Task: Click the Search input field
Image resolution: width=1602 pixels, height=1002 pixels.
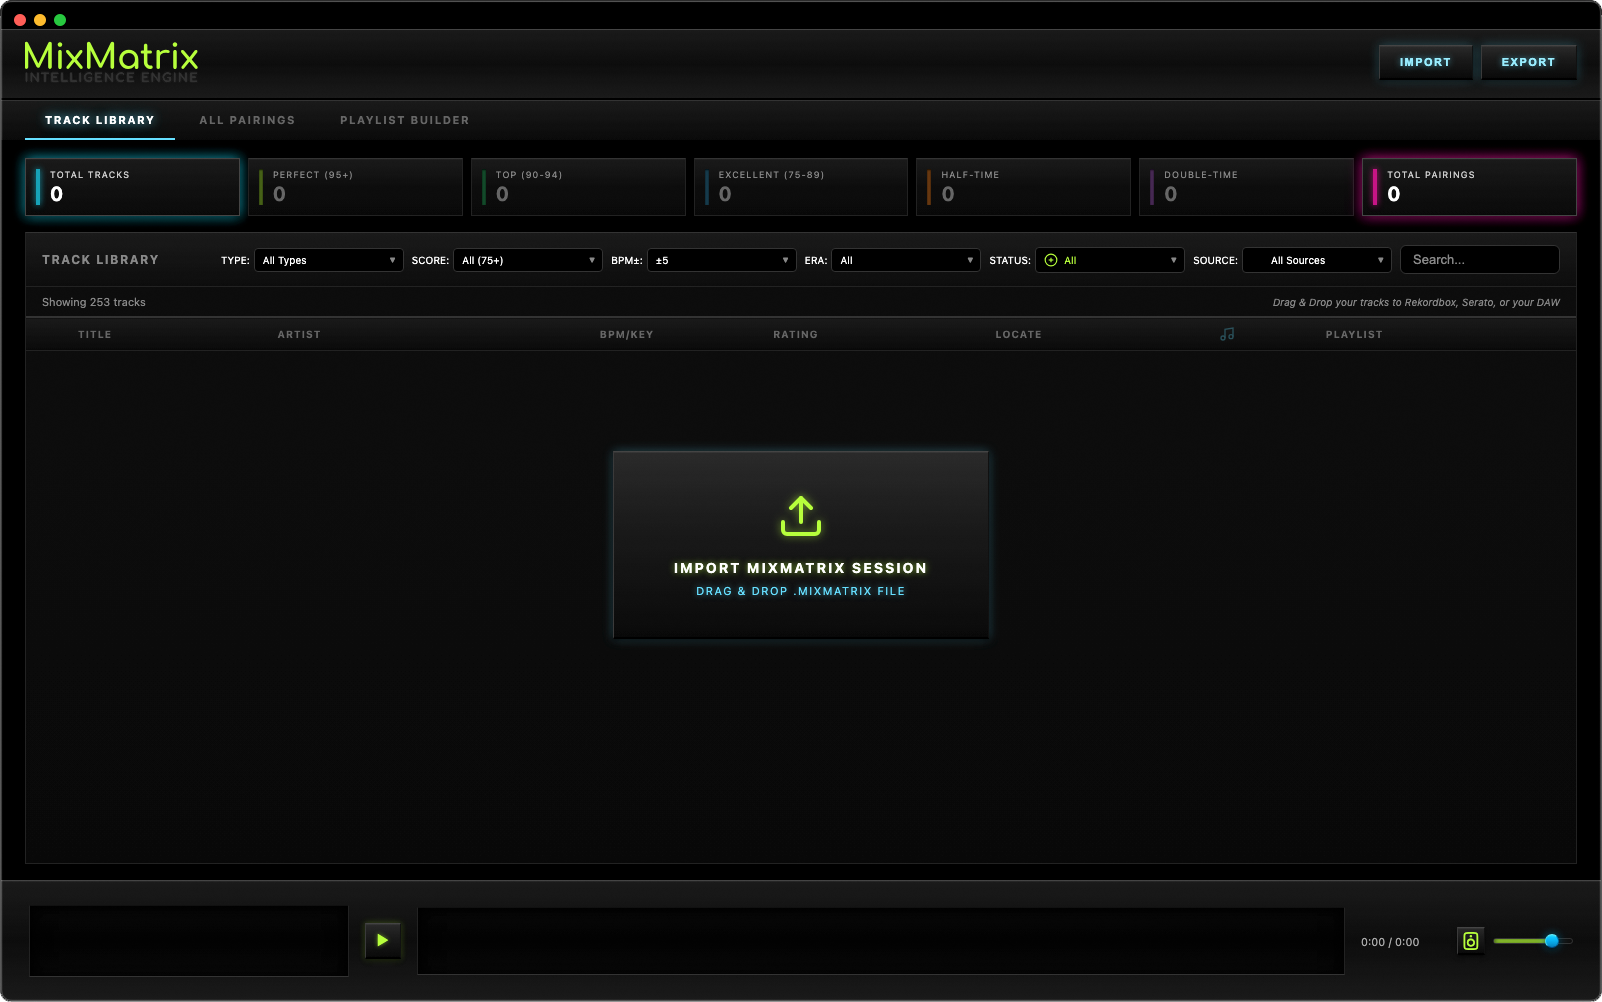Action: 1479,260
